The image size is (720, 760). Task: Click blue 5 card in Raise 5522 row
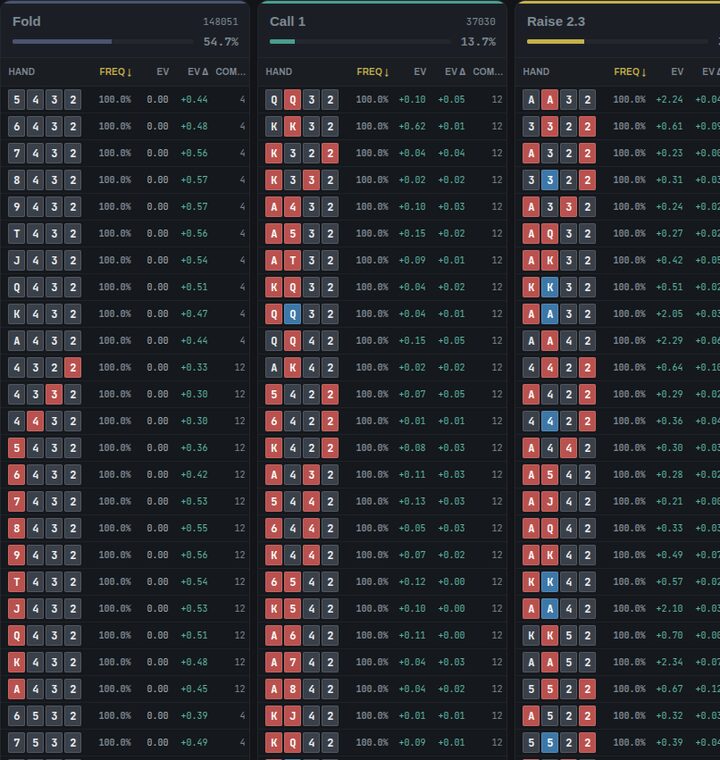coord(550,742)
